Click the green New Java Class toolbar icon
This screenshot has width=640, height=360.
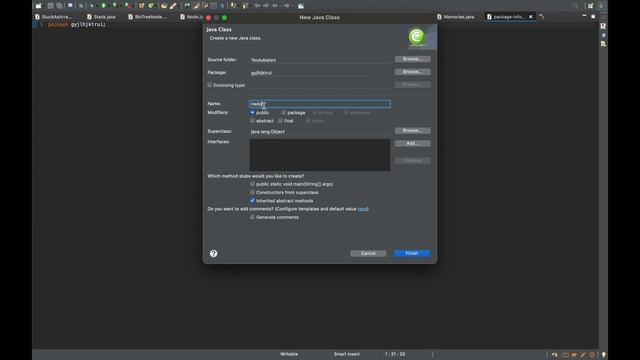coord(151,6)
